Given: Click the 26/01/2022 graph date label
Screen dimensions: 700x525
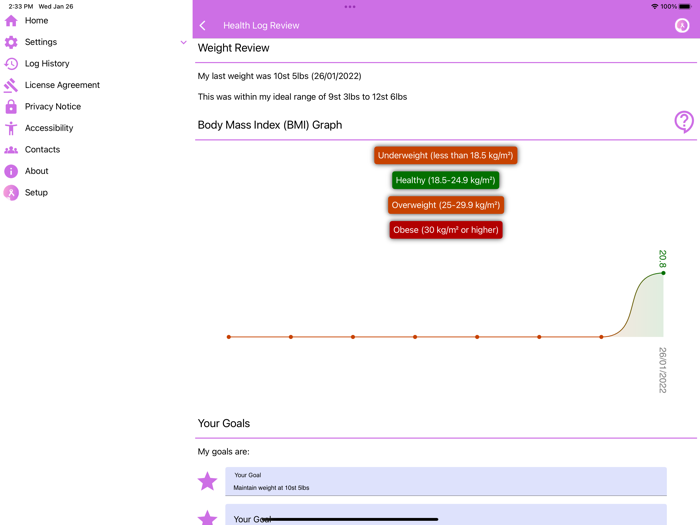Looking at the screenshot, I should 662,370.
